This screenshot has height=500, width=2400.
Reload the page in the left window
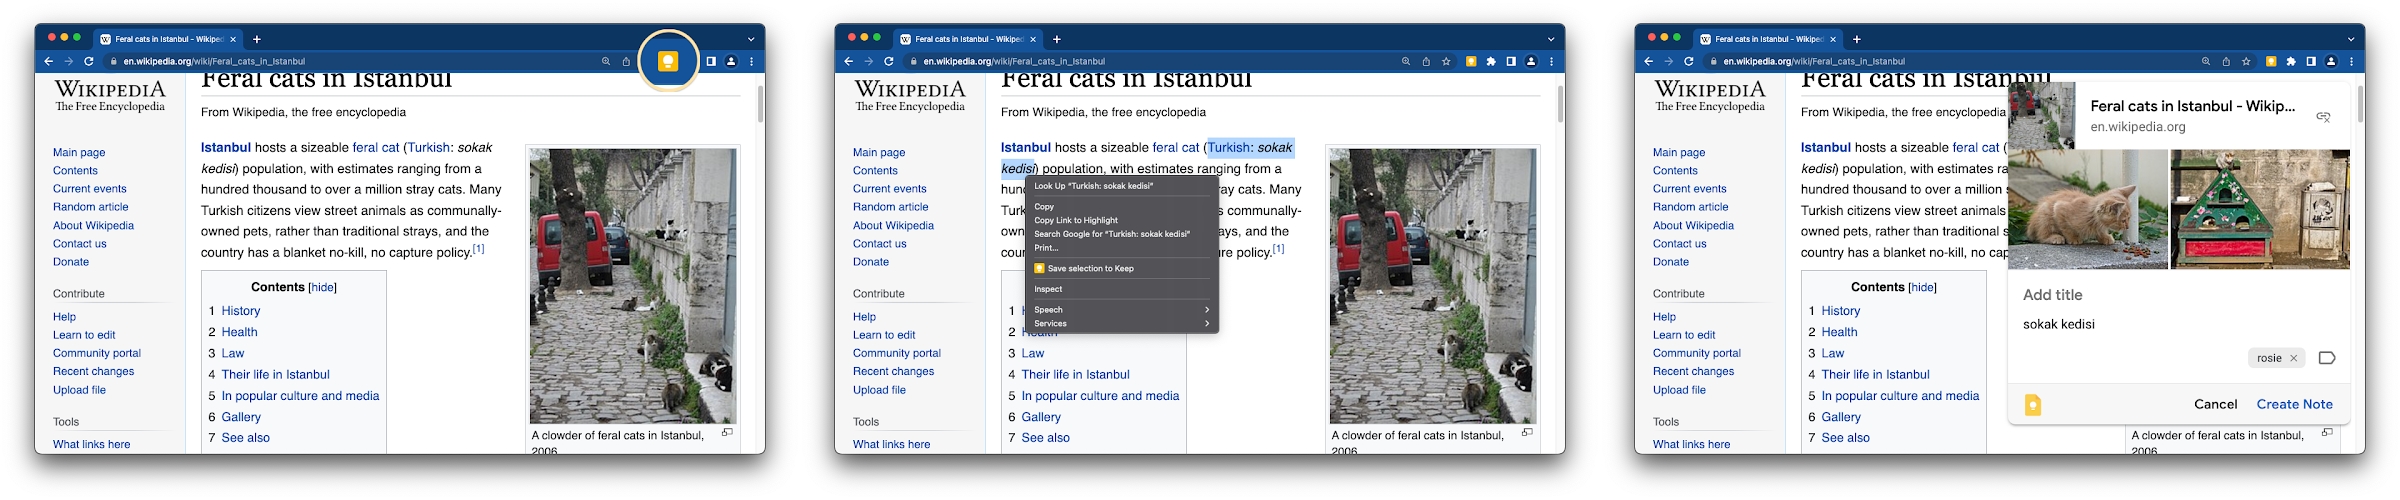89,61
